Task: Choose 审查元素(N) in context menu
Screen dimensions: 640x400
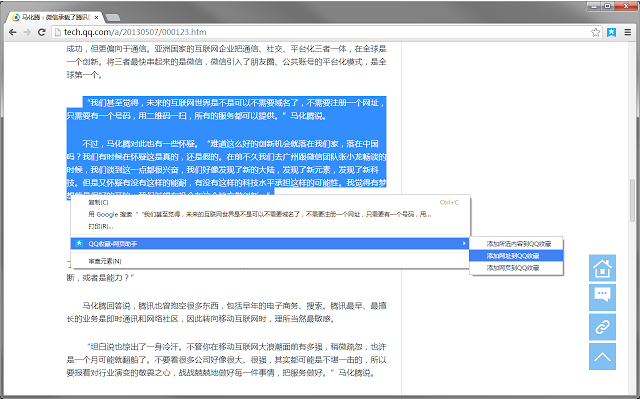Action: pyautogui.click(x=270, y=261)
